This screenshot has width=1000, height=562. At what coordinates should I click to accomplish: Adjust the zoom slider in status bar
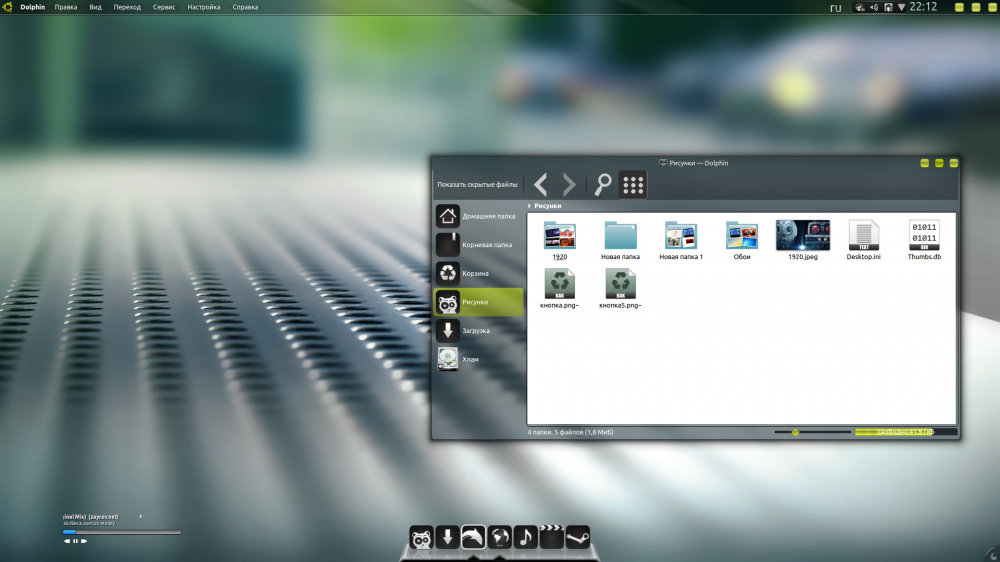(x=812, y=432)
